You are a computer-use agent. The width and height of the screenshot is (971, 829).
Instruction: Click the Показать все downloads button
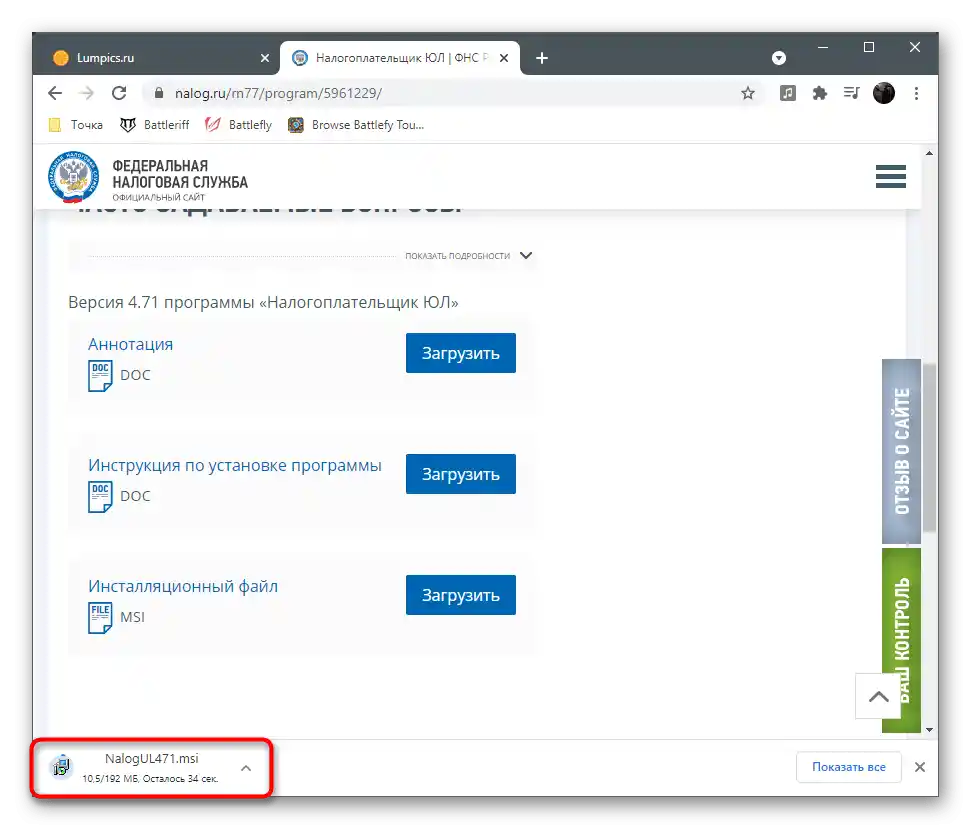tap(848, 767)
